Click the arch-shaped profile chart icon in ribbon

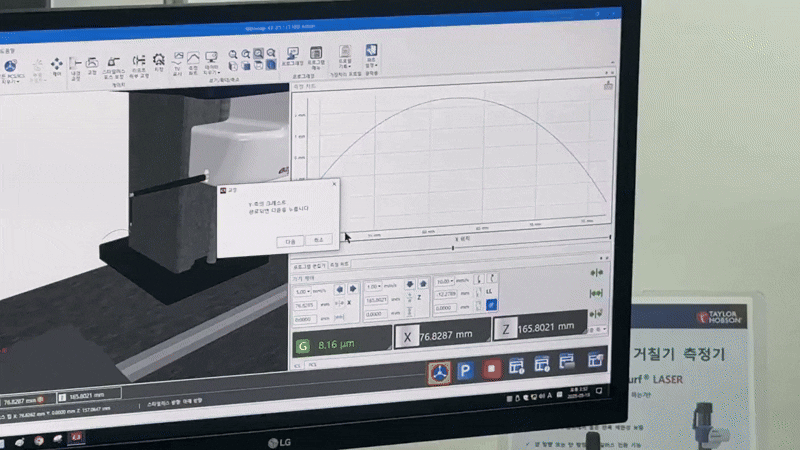pyautogui.click(x=193, y=58)
